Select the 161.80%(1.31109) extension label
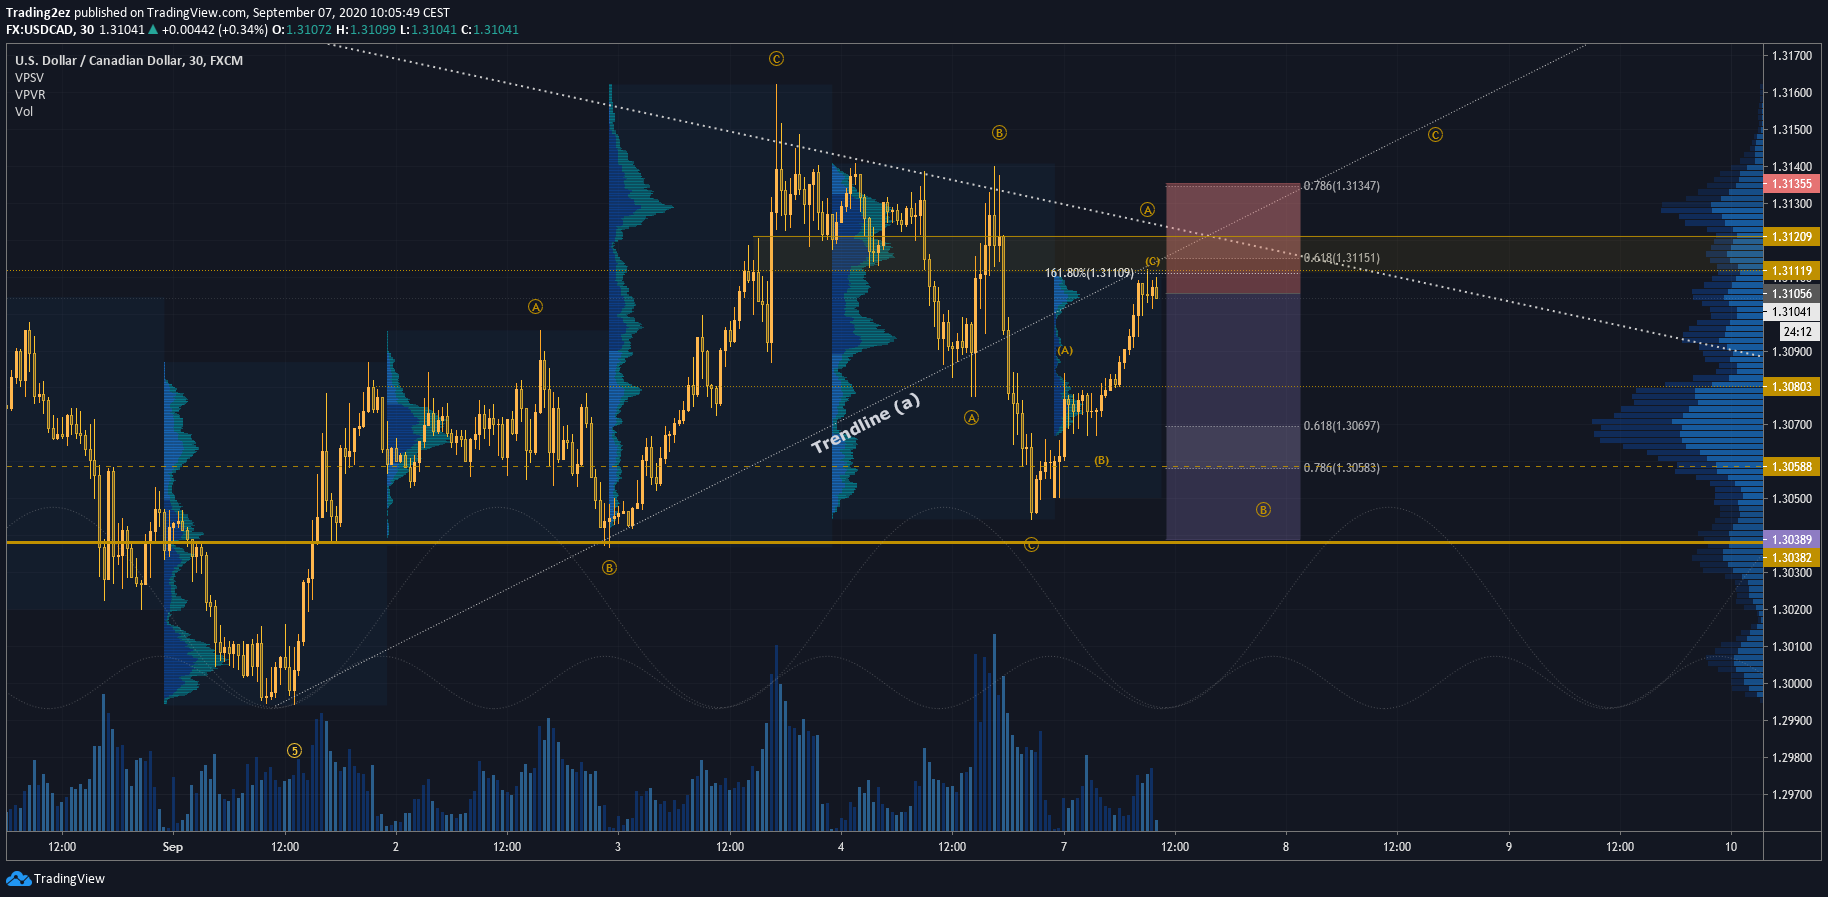The height and width of the screenshot is (897, 1828). (x=1089, y=273)
